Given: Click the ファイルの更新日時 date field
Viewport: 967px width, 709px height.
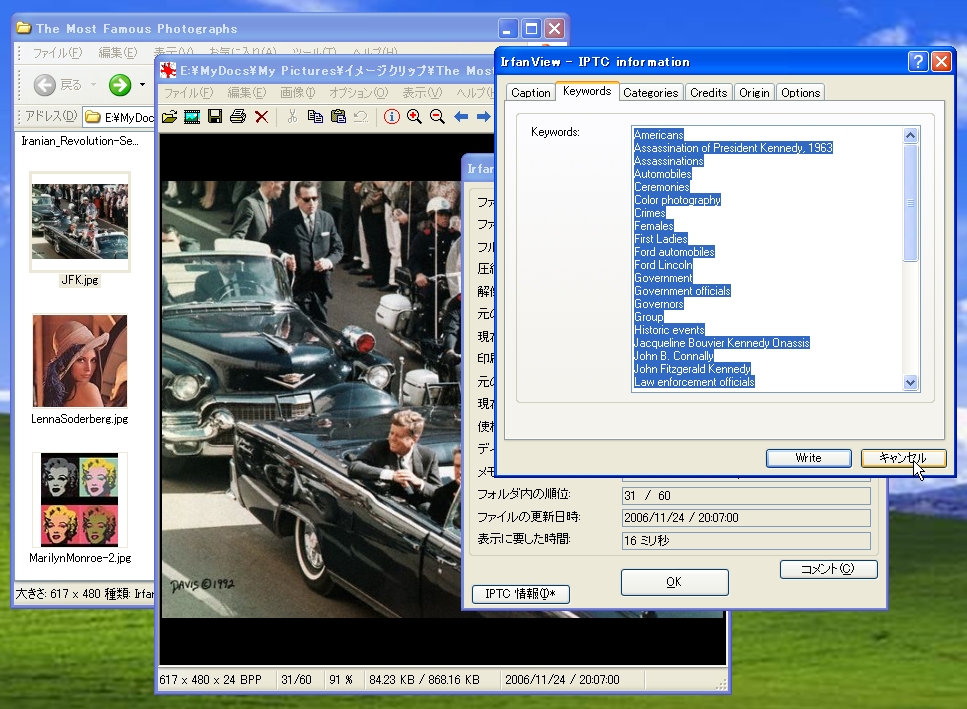Looking at the screenshot, I should (746, 518).
